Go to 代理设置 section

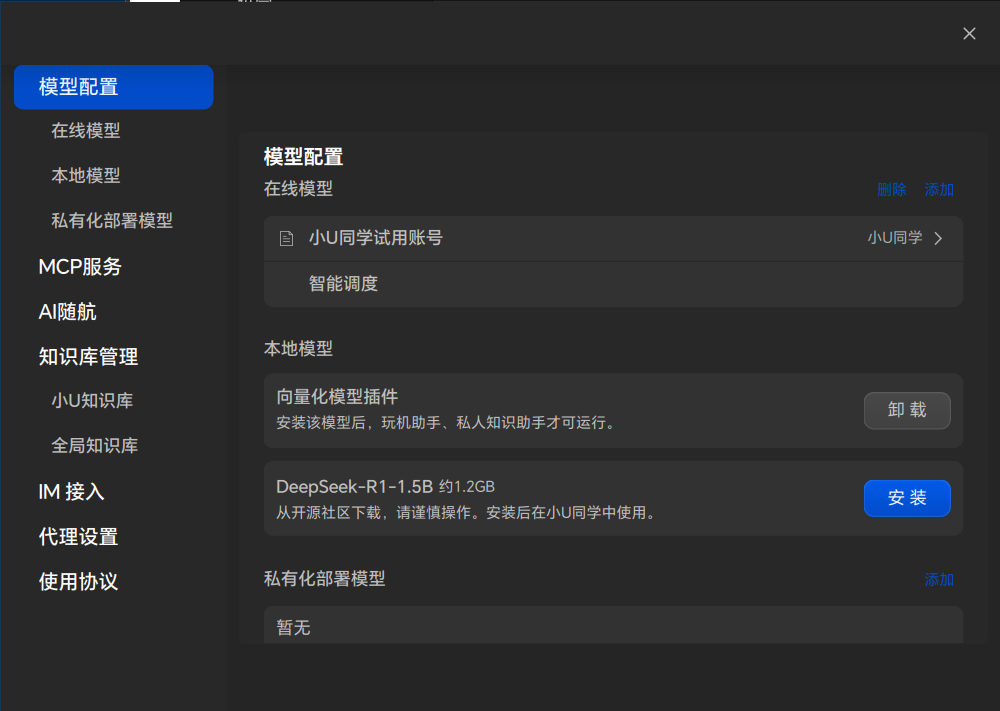pyautogui.click(x=78, y=537)
